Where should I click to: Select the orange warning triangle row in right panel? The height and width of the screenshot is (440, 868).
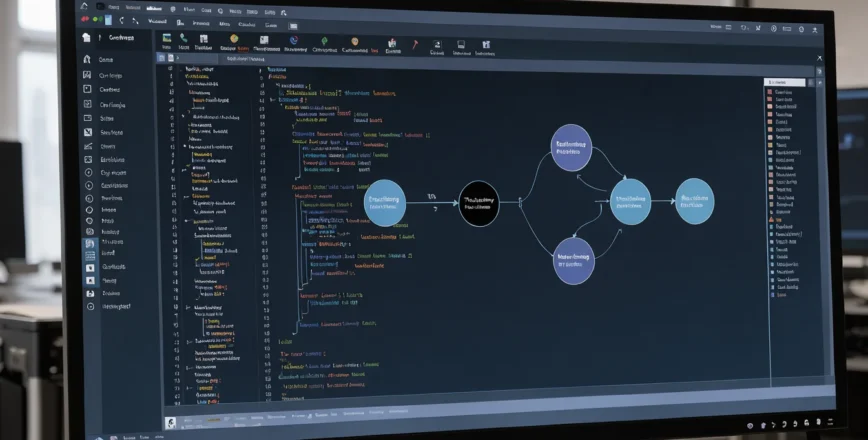click(x=777, y=220)
